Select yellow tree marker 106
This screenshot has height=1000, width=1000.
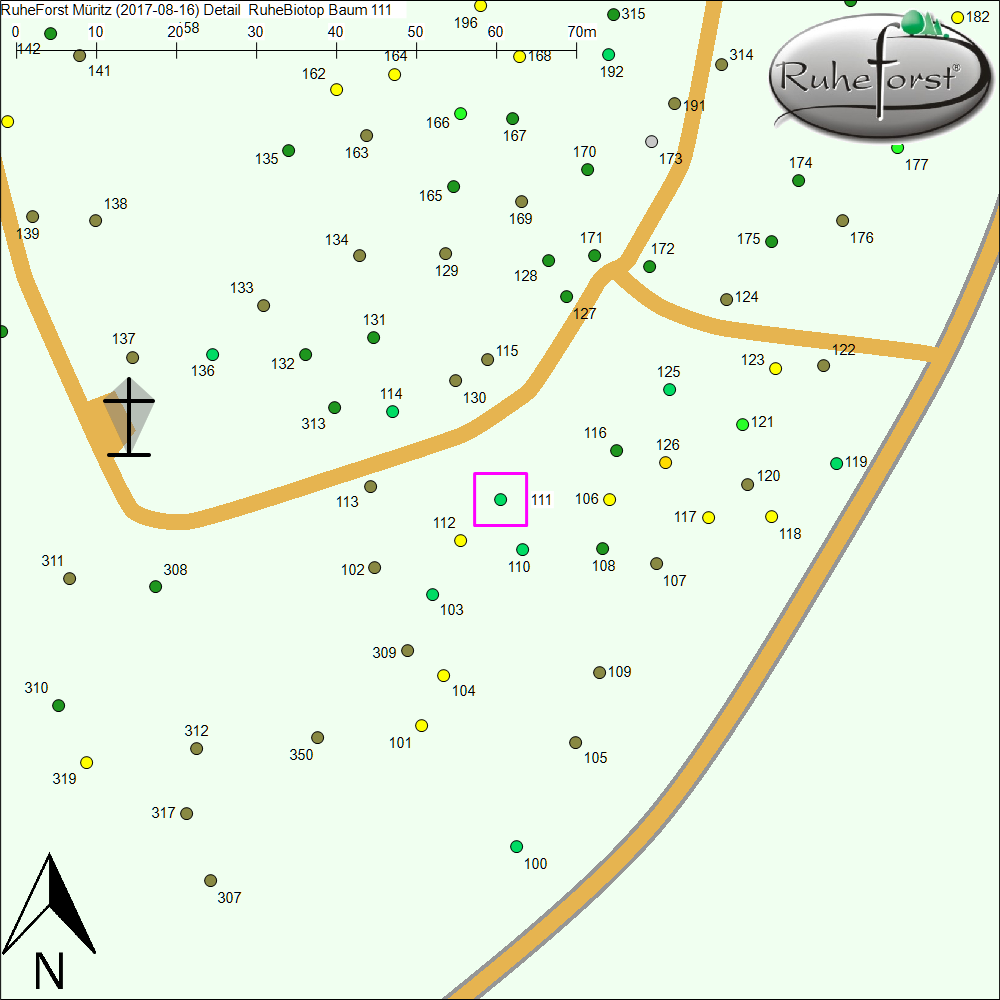pos(609,499)
